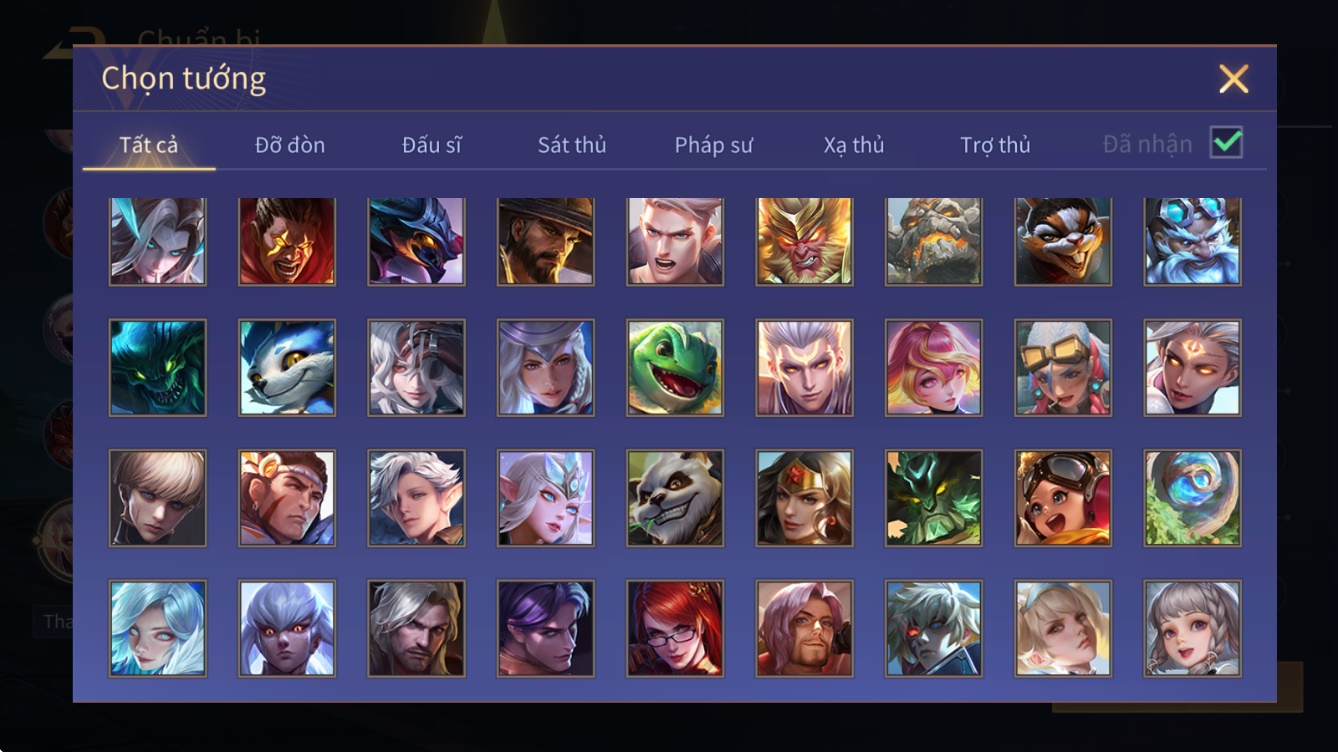Filter heroes by Xạ thủ tab
Viewport: 1338px width, 752px height.
click(854, 145)
